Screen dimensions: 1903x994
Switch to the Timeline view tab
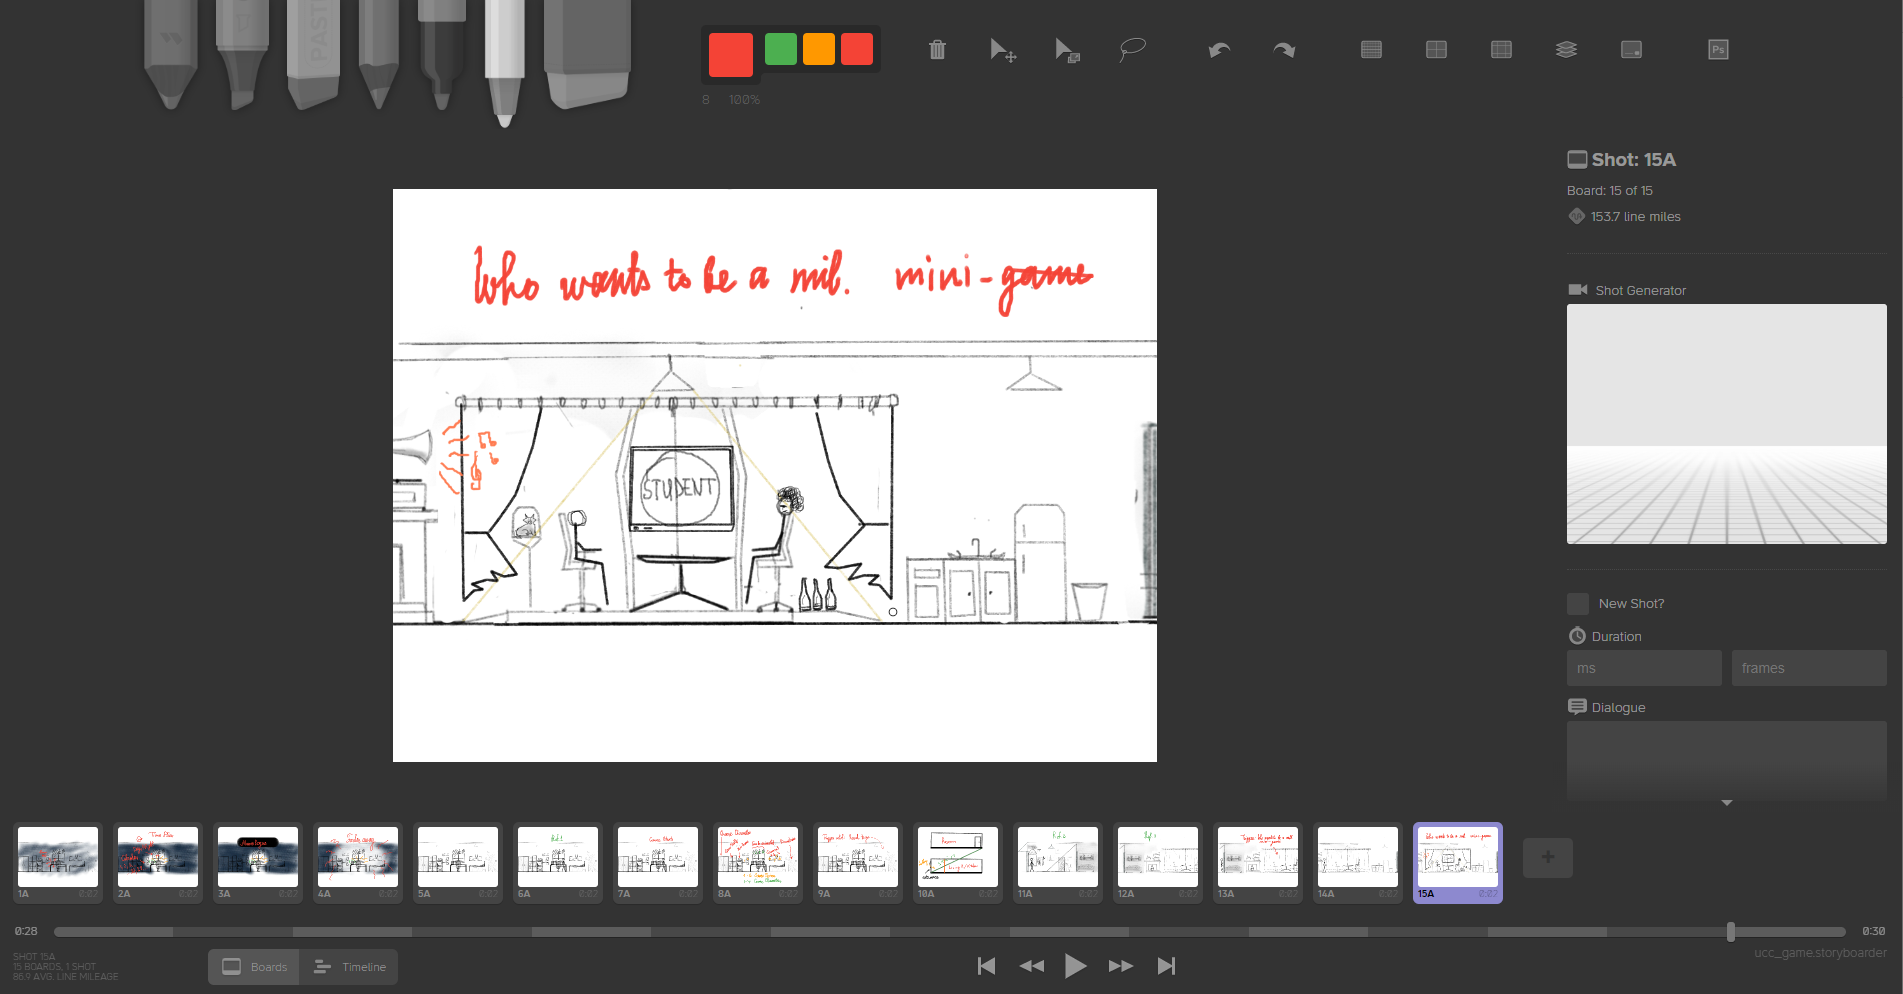[349, 967]
